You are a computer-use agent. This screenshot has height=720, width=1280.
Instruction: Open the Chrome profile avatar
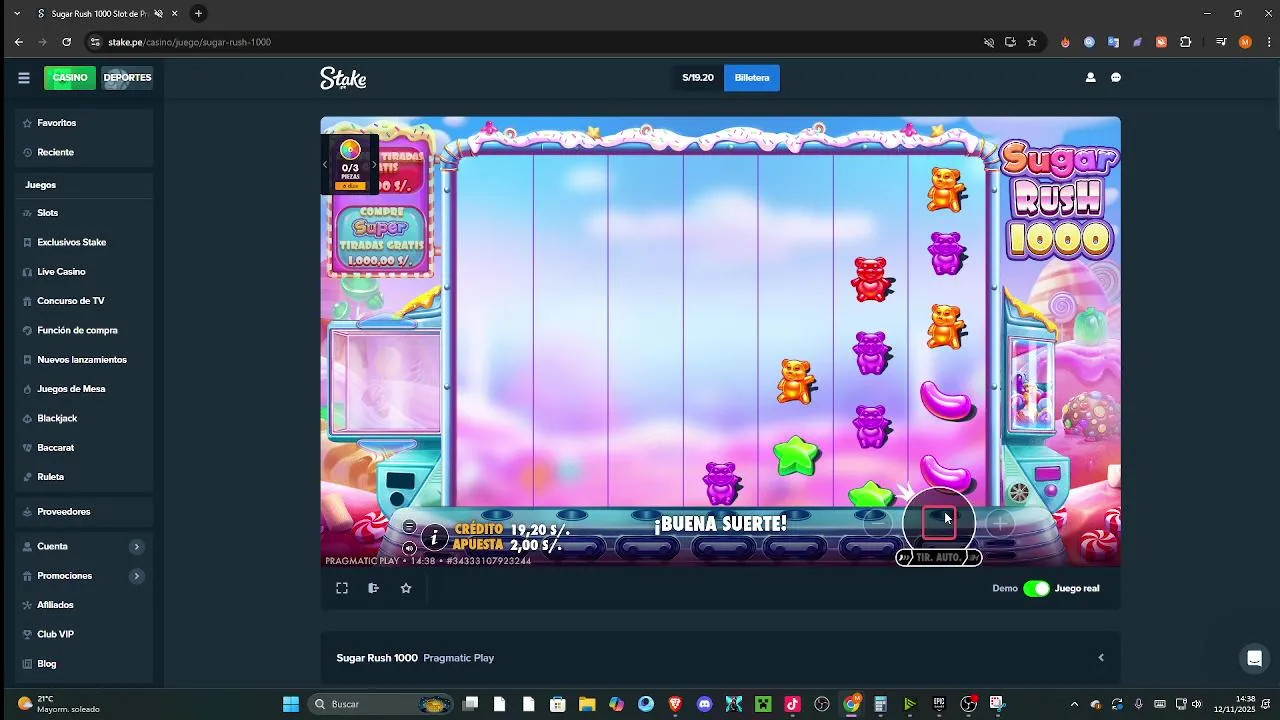click(1245, 42)
